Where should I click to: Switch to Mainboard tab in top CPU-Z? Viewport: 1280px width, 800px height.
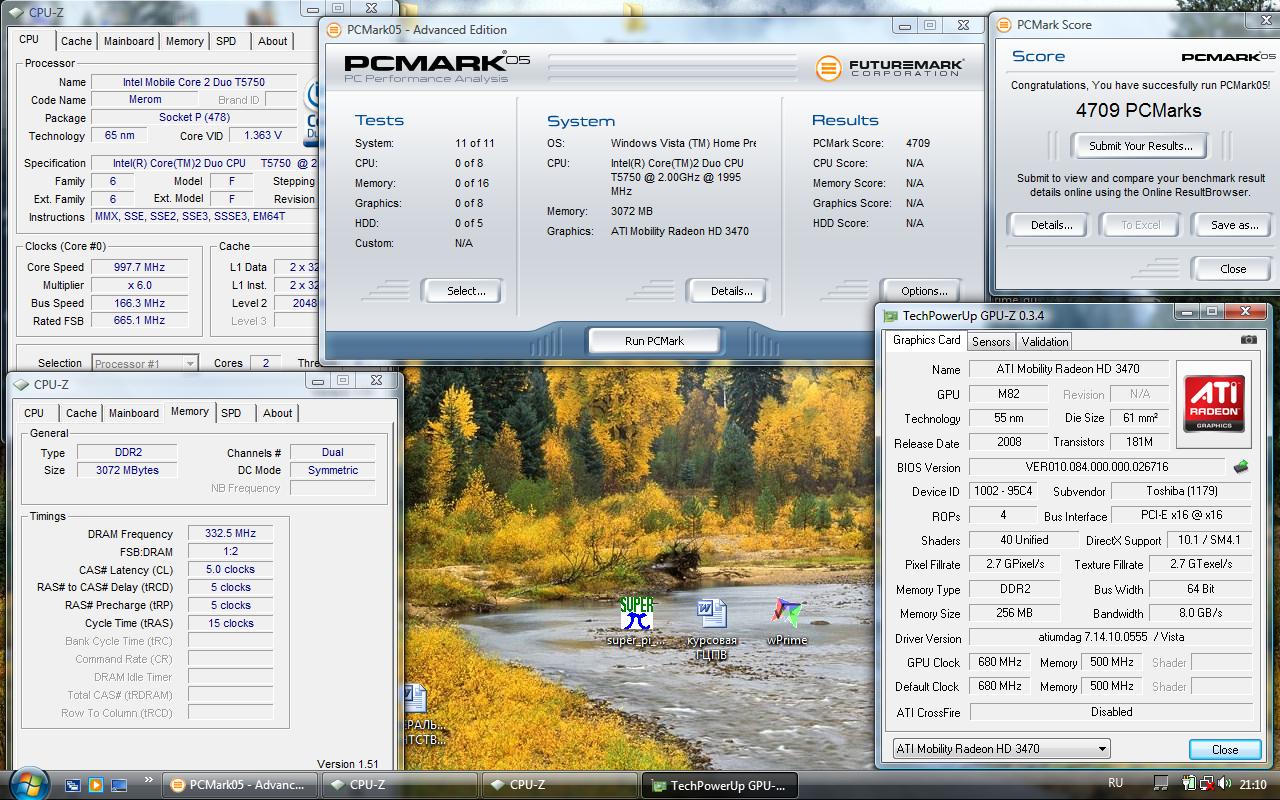[129, 41]
